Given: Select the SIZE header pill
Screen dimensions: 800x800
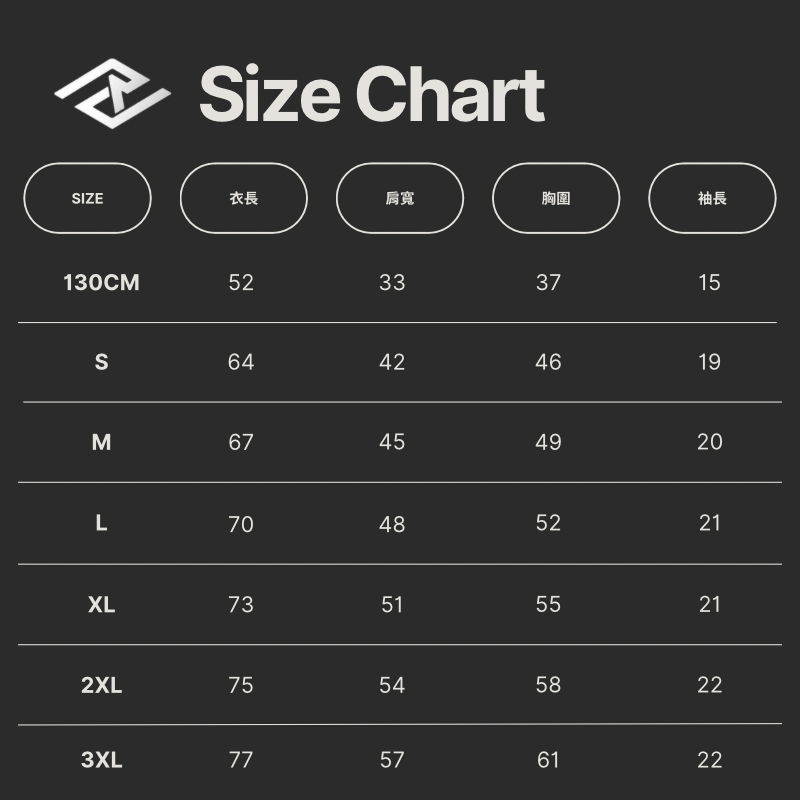Looking at the screenshot, I should coord(88,198).
